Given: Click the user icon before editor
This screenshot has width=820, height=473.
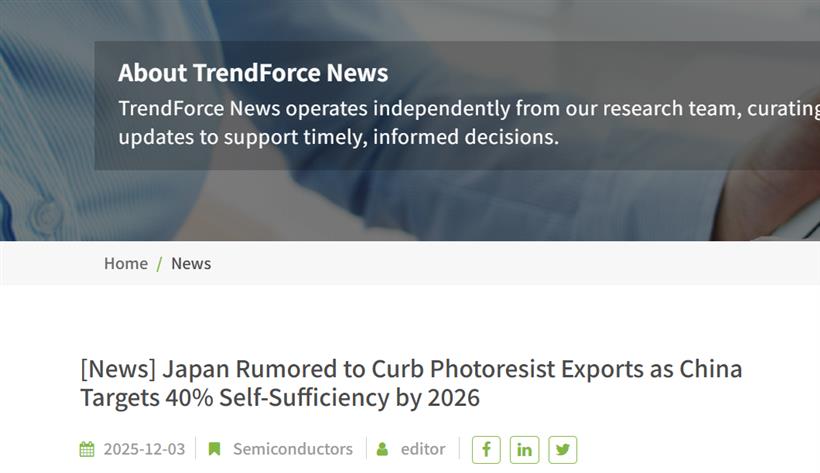Looking at the screenshot, I should click(x=382, y=449).
